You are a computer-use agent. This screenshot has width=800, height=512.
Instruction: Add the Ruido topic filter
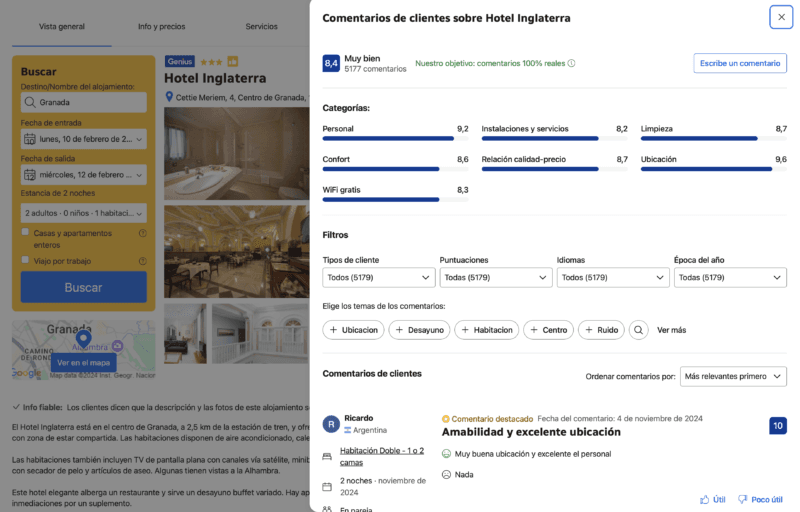click(602, 330)
